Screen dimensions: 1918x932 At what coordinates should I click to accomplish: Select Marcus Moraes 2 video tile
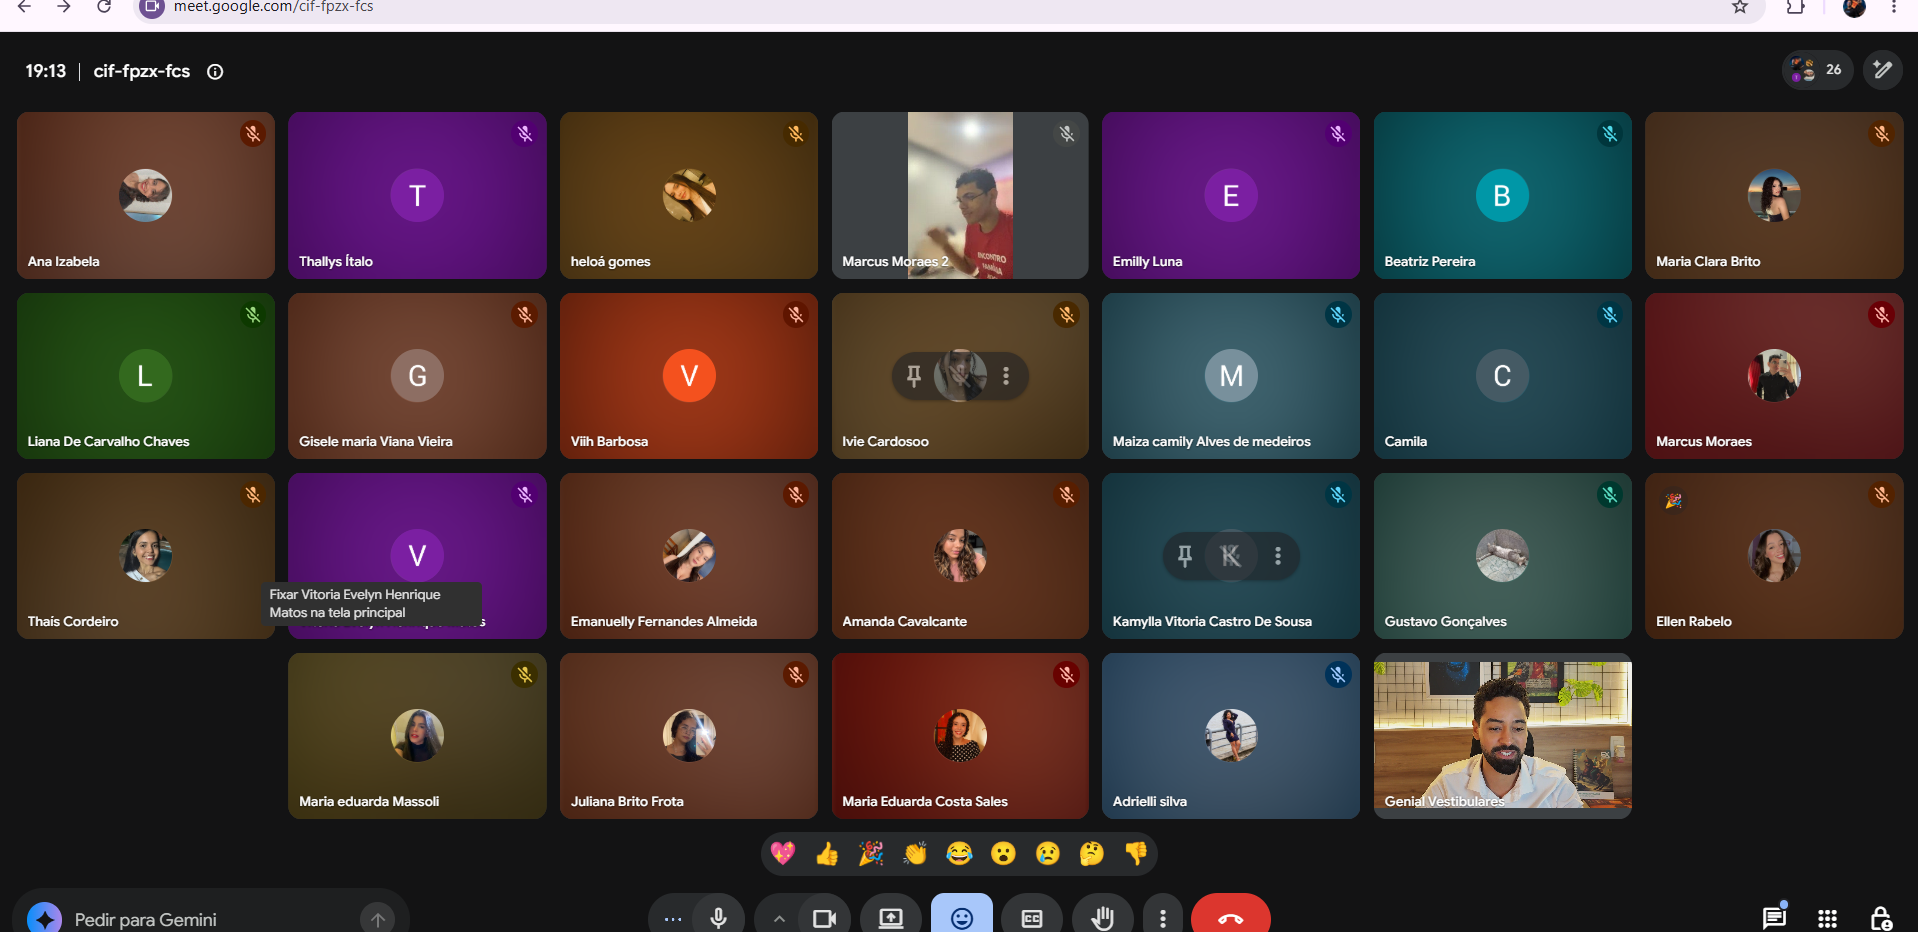960,195
